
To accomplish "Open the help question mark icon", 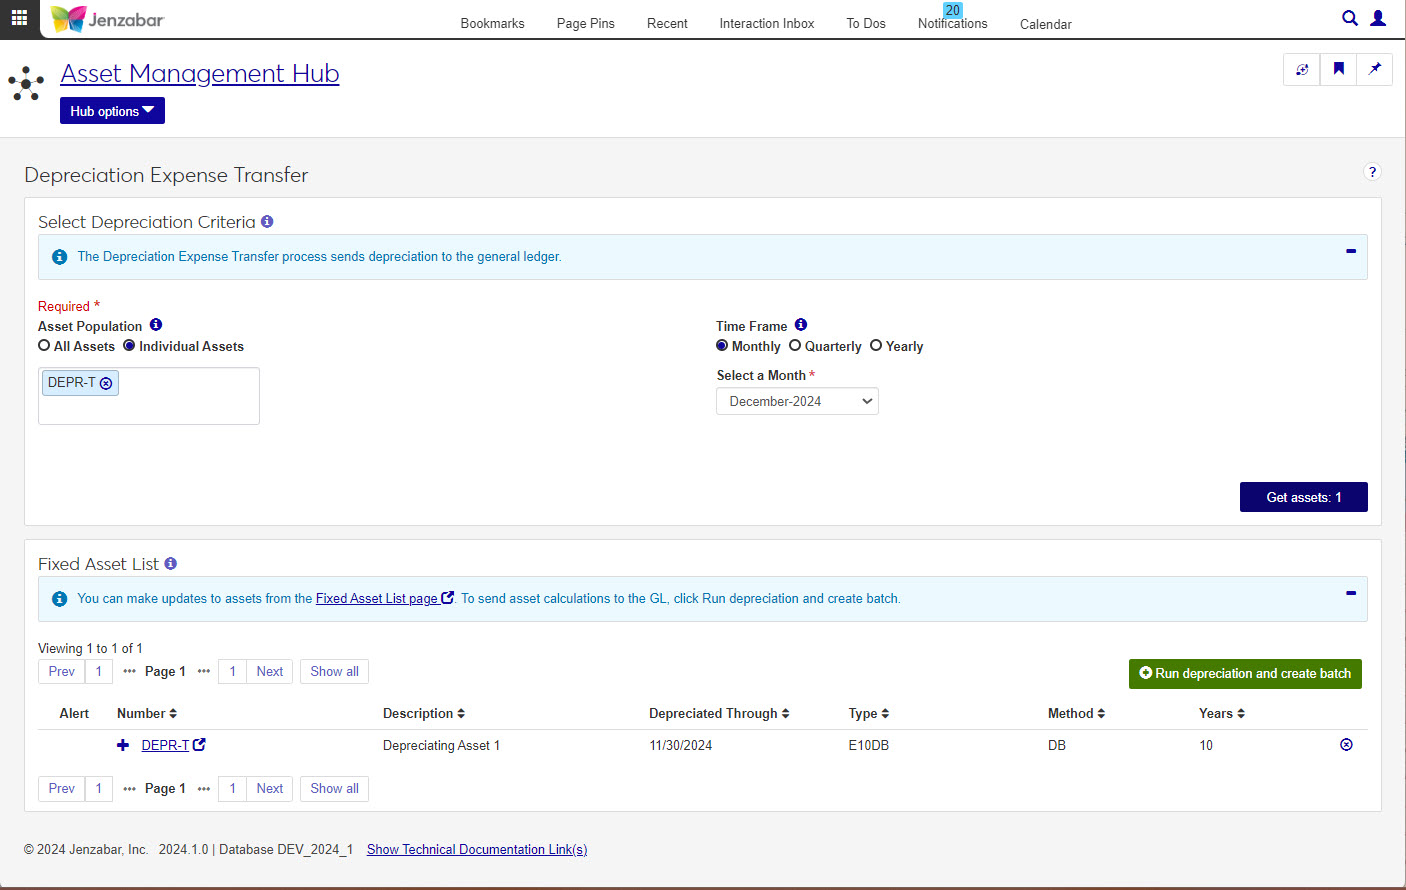I will pos(1372,172).
